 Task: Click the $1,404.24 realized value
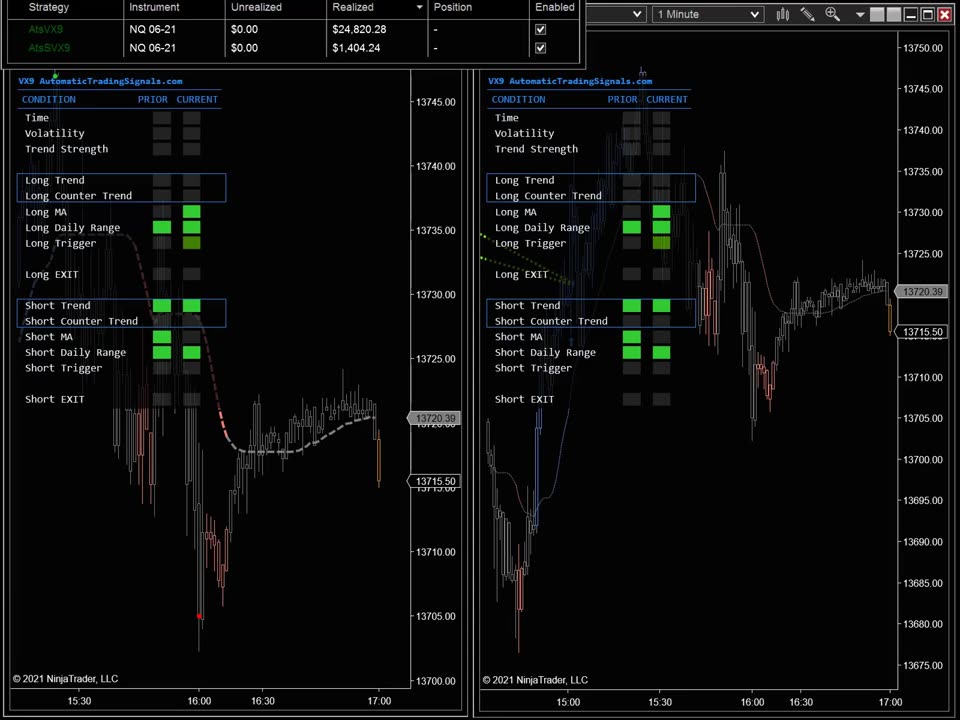click(x=356, y=48)
